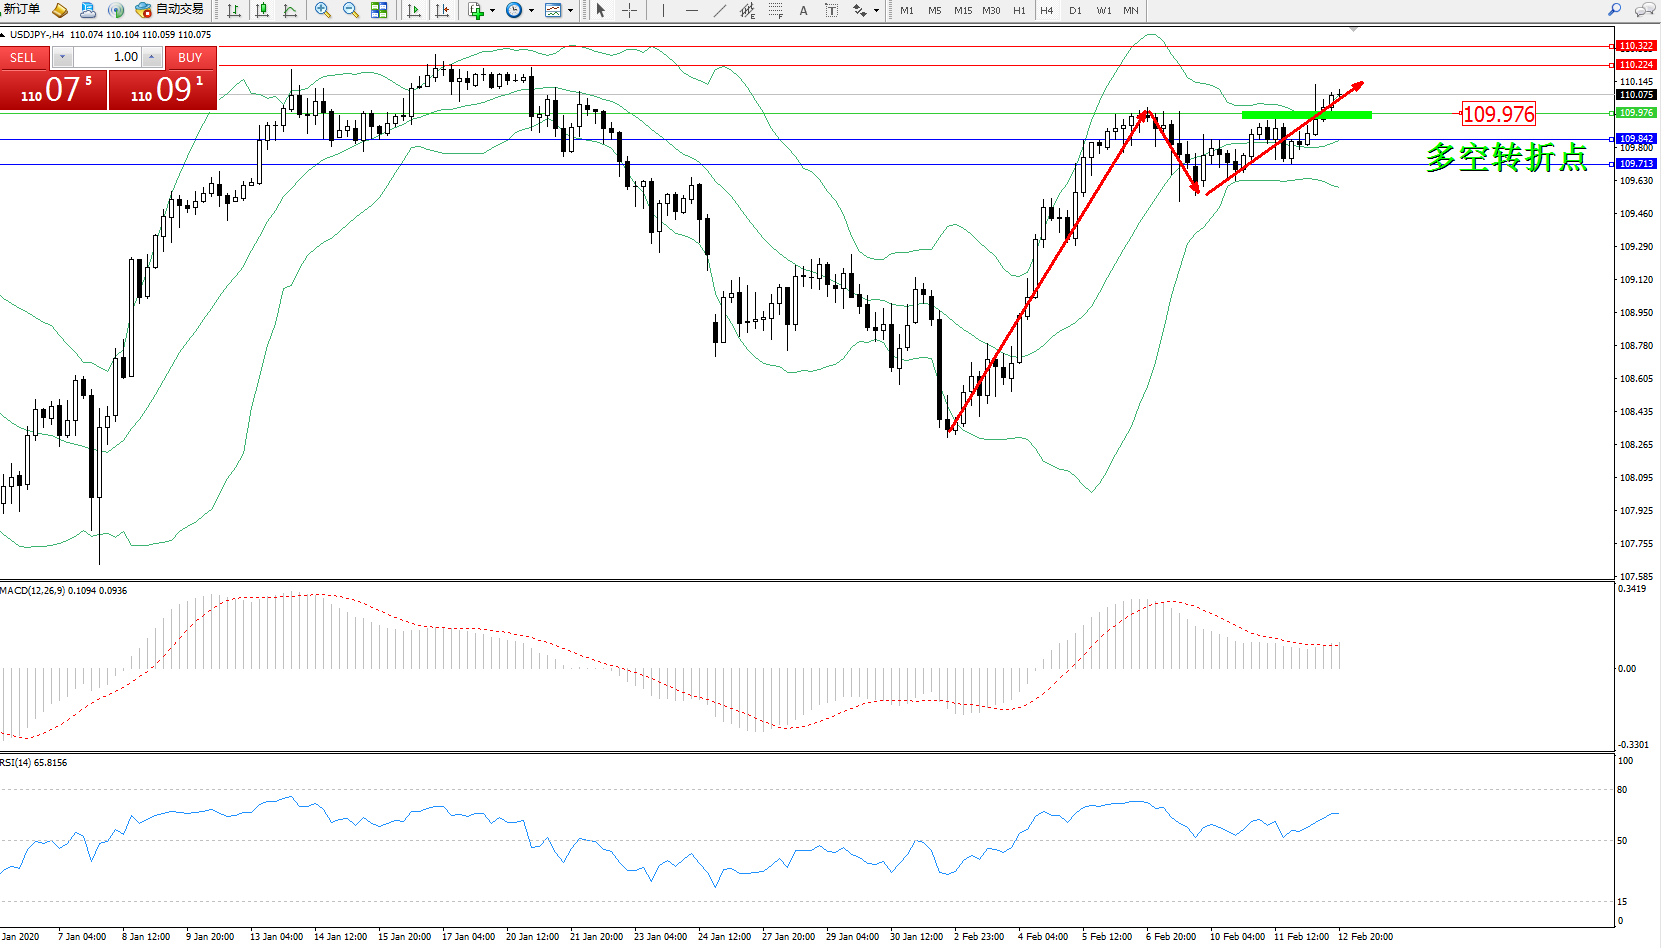Viewport: 1661px width, 948px height.
Task: Choose the horizontal line drawing tool
Action: [x=691, y=10]
